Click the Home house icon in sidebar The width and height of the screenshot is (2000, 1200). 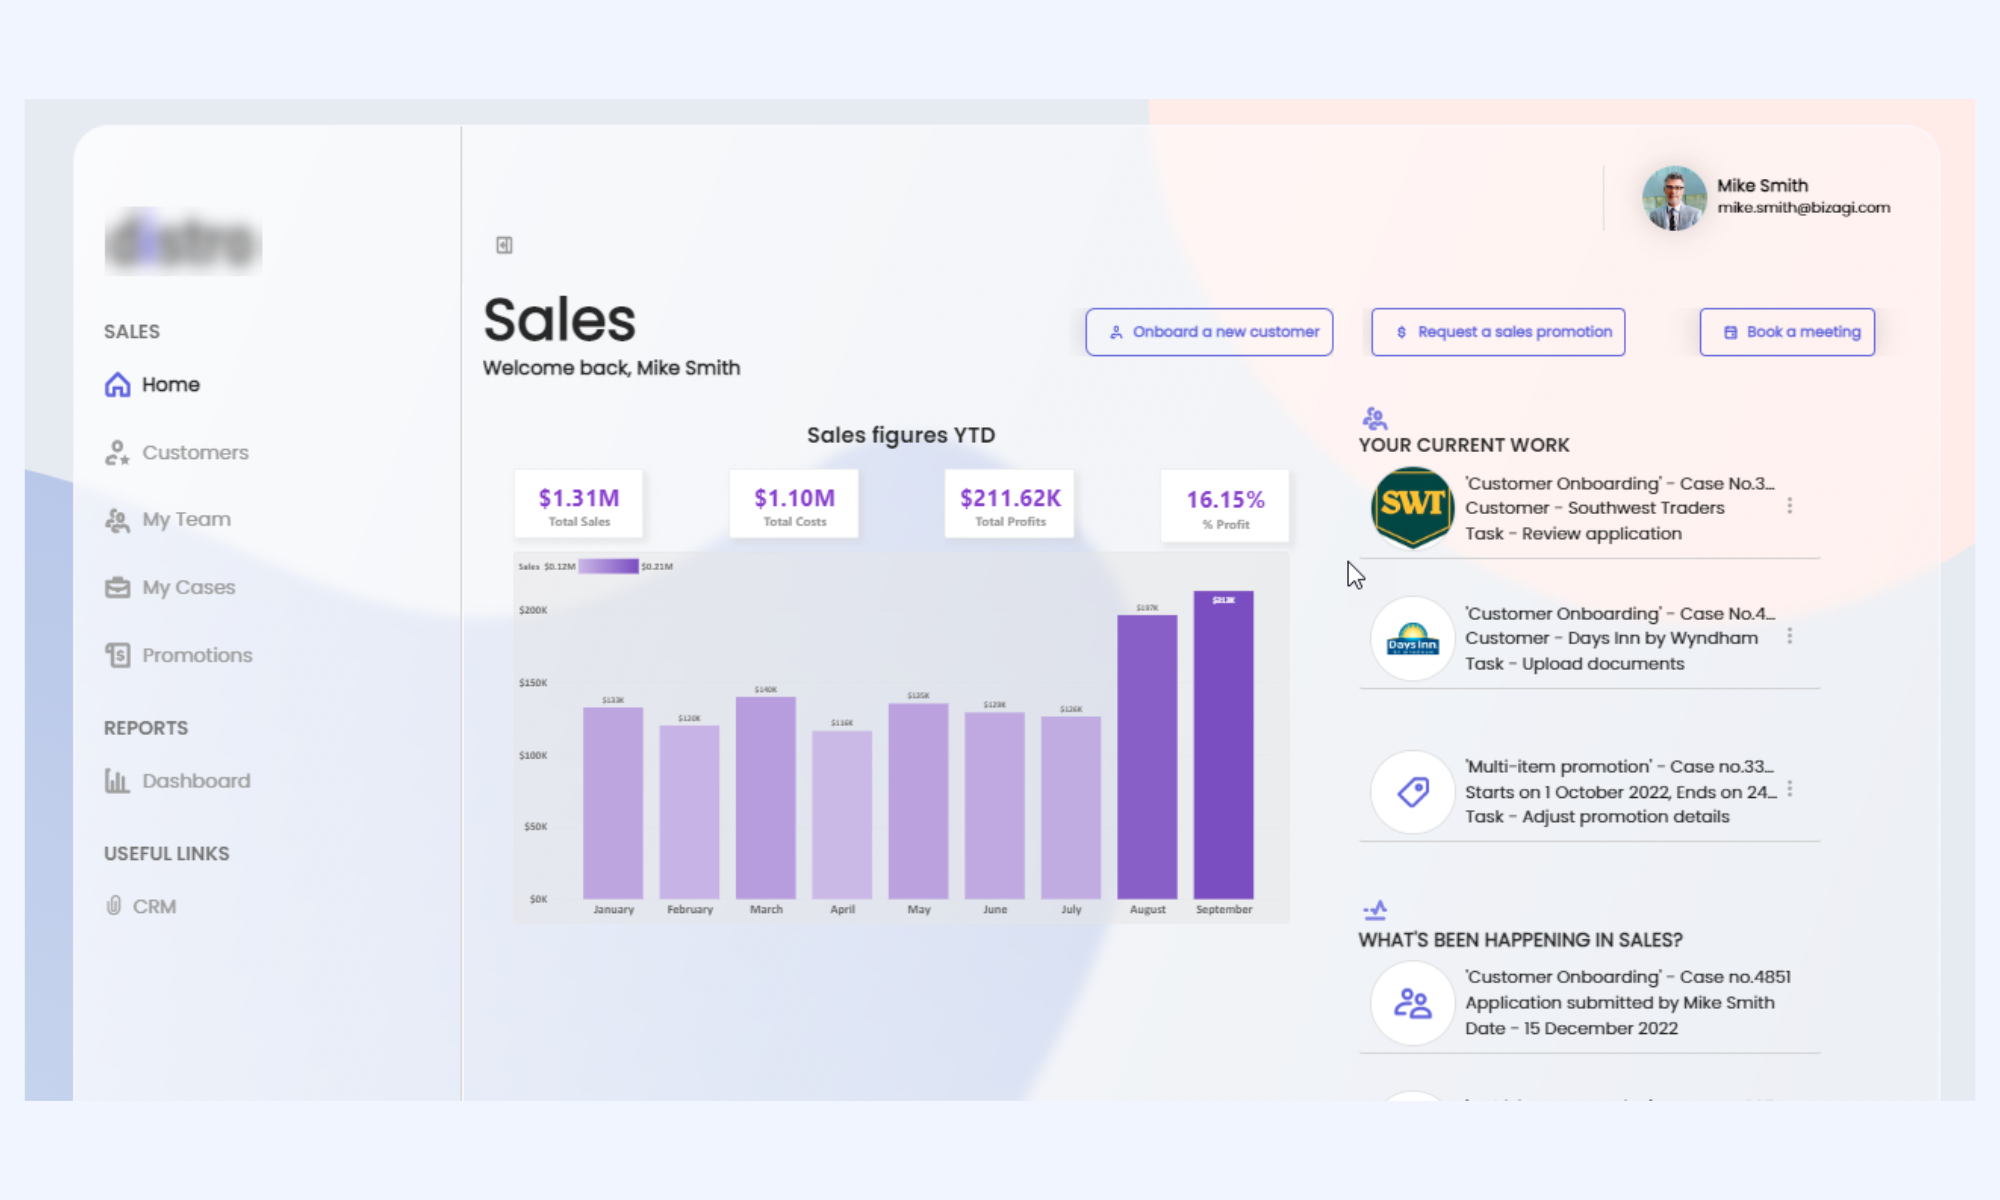[118, 385]
